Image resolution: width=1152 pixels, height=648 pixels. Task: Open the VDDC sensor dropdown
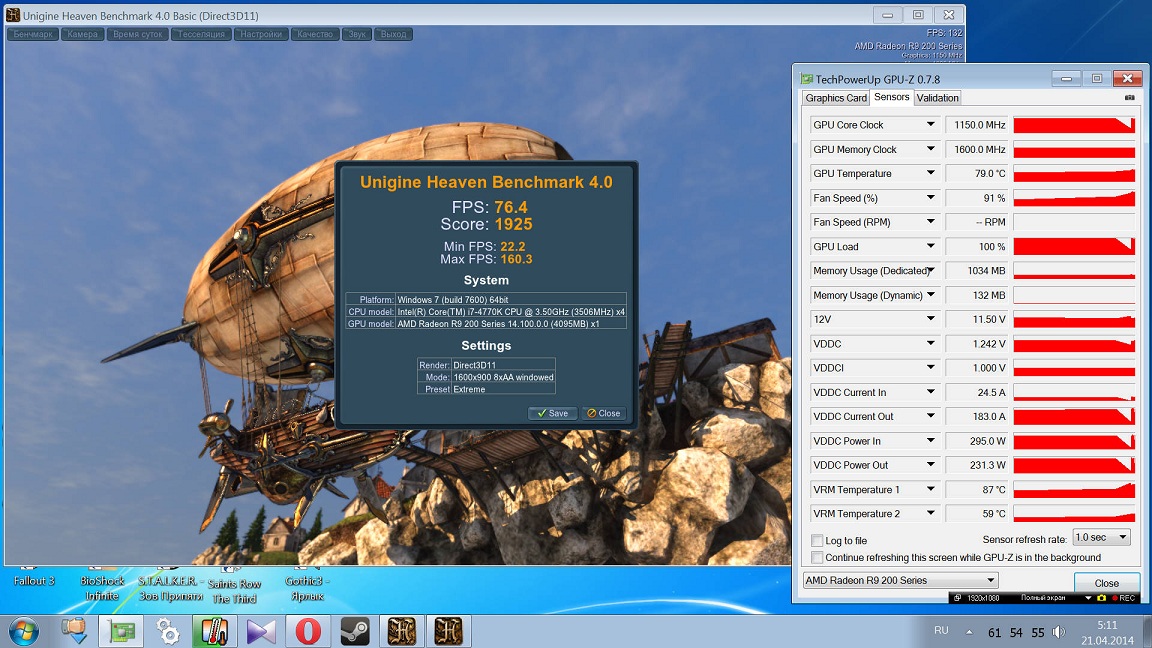[x=930, y=343]
